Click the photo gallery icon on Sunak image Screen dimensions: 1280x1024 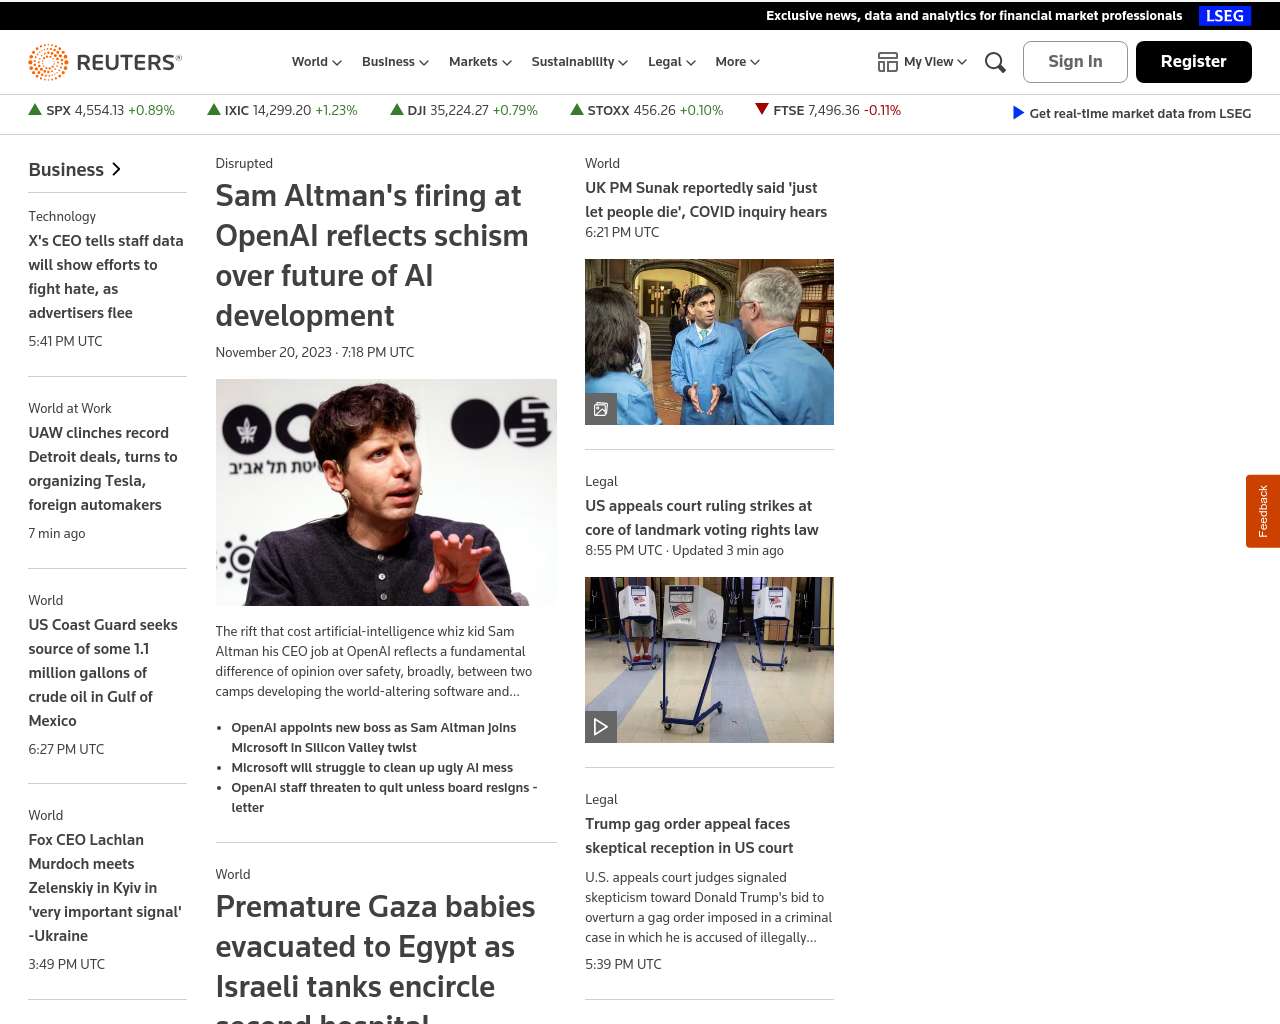[601, 409]
